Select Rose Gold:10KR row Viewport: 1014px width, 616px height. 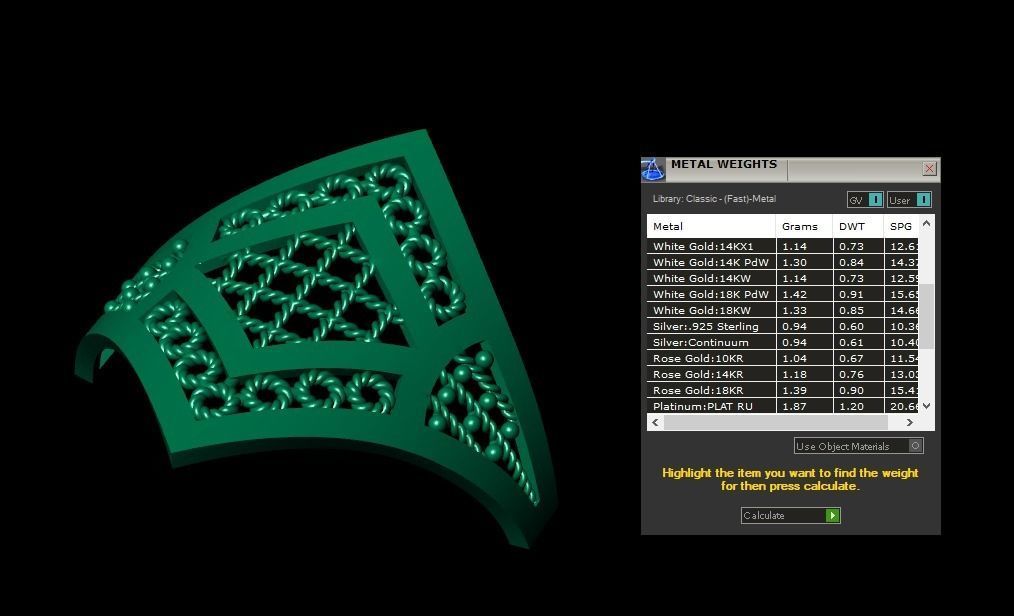click(x=782, y=358)
